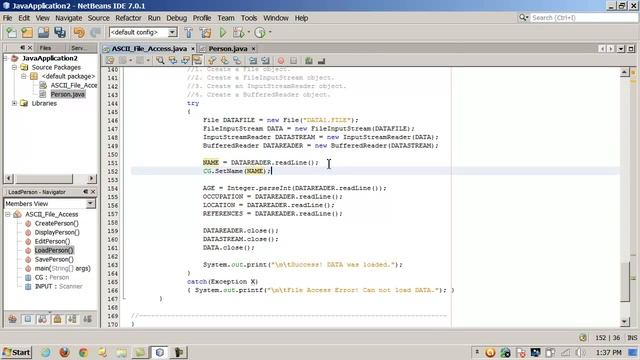The image size is (640, 360).
Task: Click the Shift Line Right icon
Action: point(266,61)
